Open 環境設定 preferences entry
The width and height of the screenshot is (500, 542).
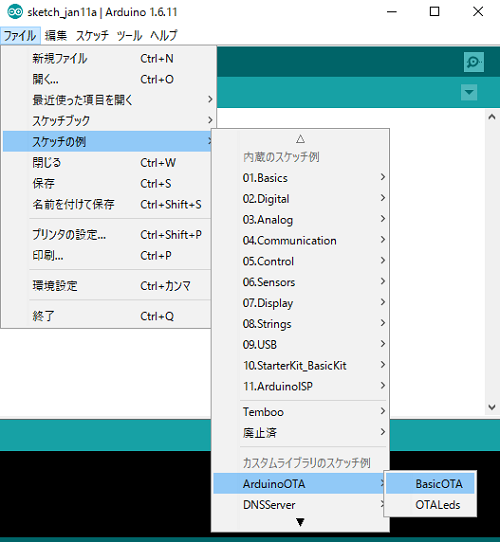107,286
